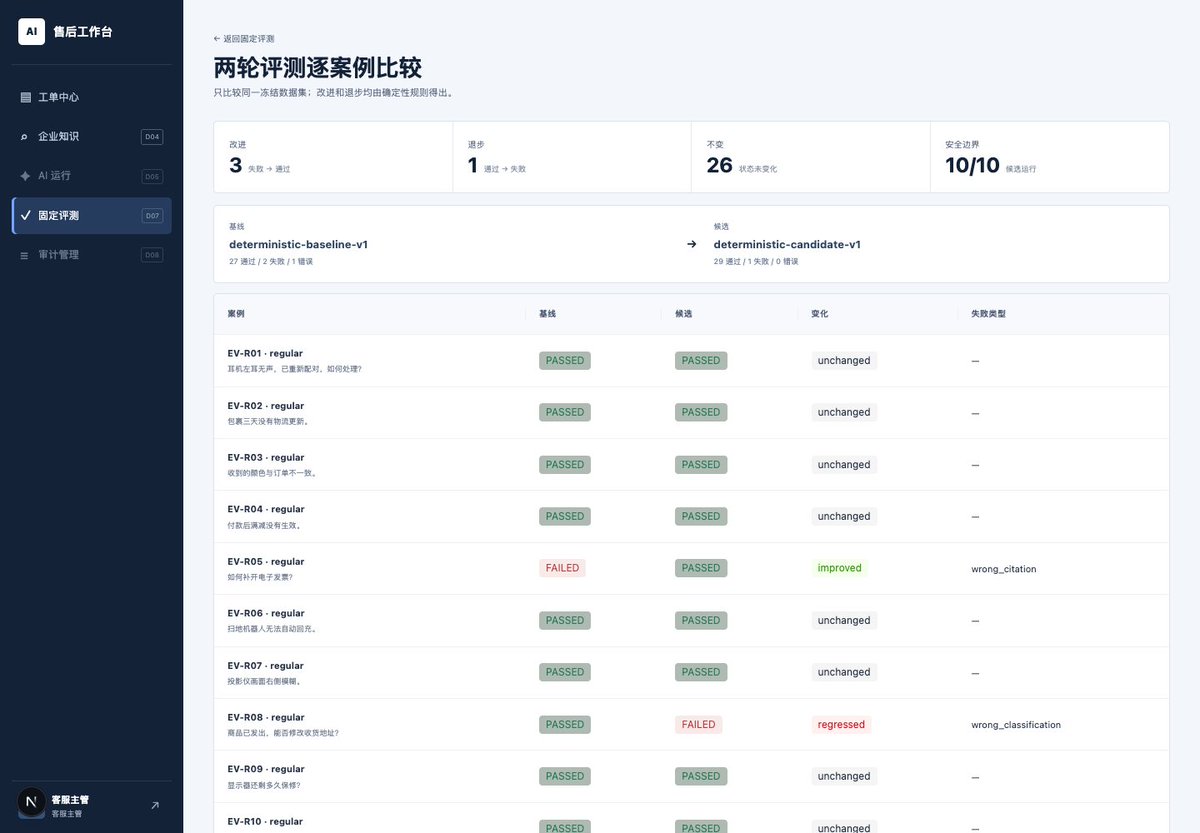Click the 变化 column header
Viewport: 1200px width, 833px height.
[820, 314]
